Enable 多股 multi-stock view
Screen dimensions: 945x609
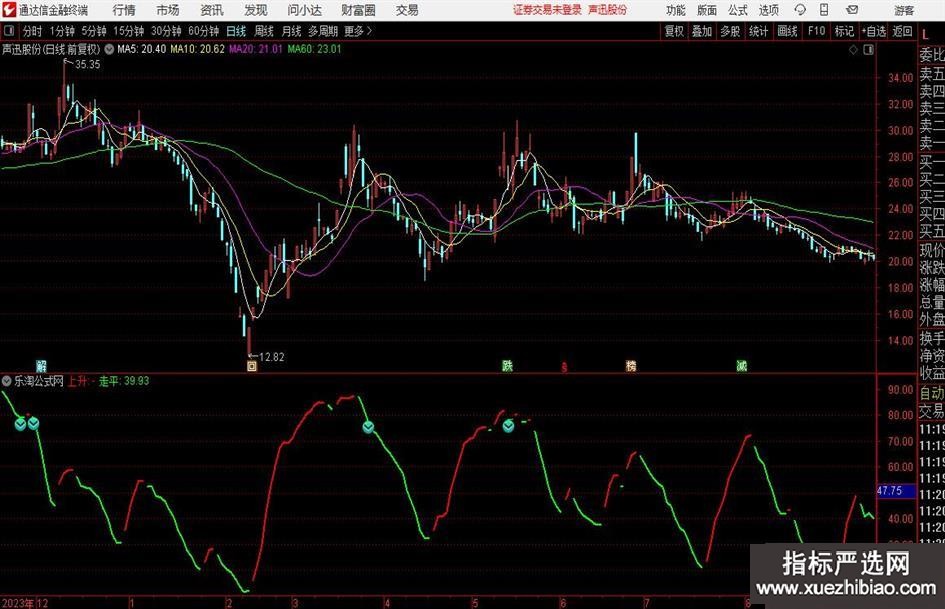coord(730,31)
